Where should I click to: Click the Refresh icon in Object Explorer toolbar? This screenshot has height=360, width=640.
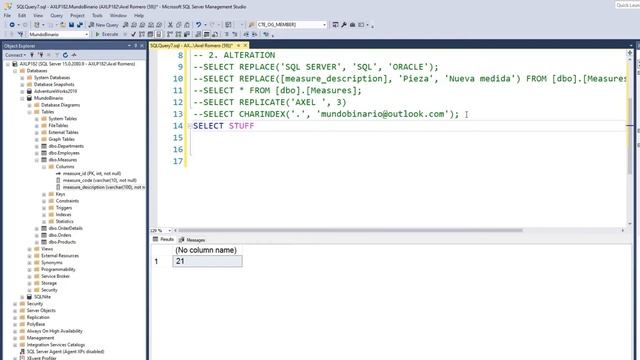[65, 55]
